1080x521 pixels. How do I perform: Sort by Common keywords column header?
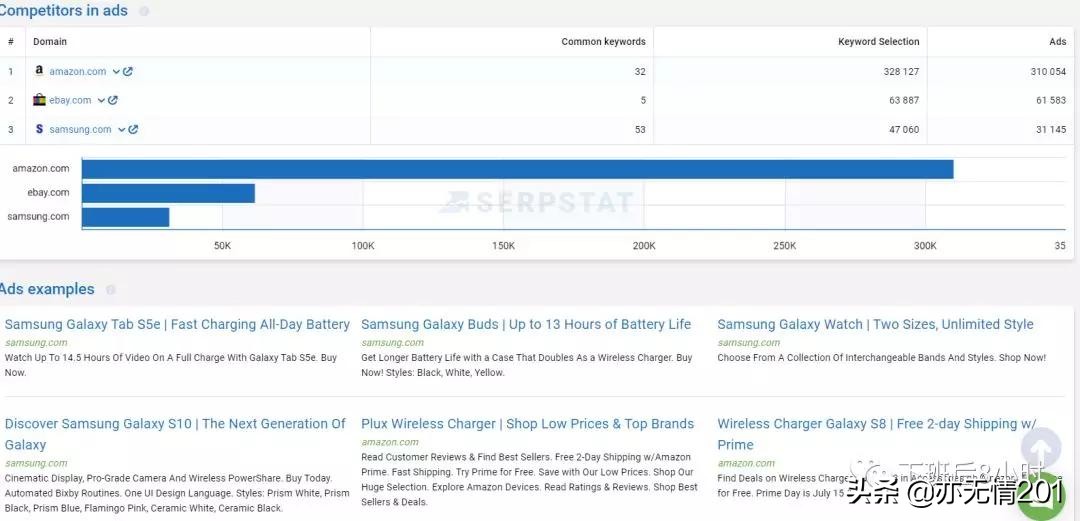(x=603, y=41)
